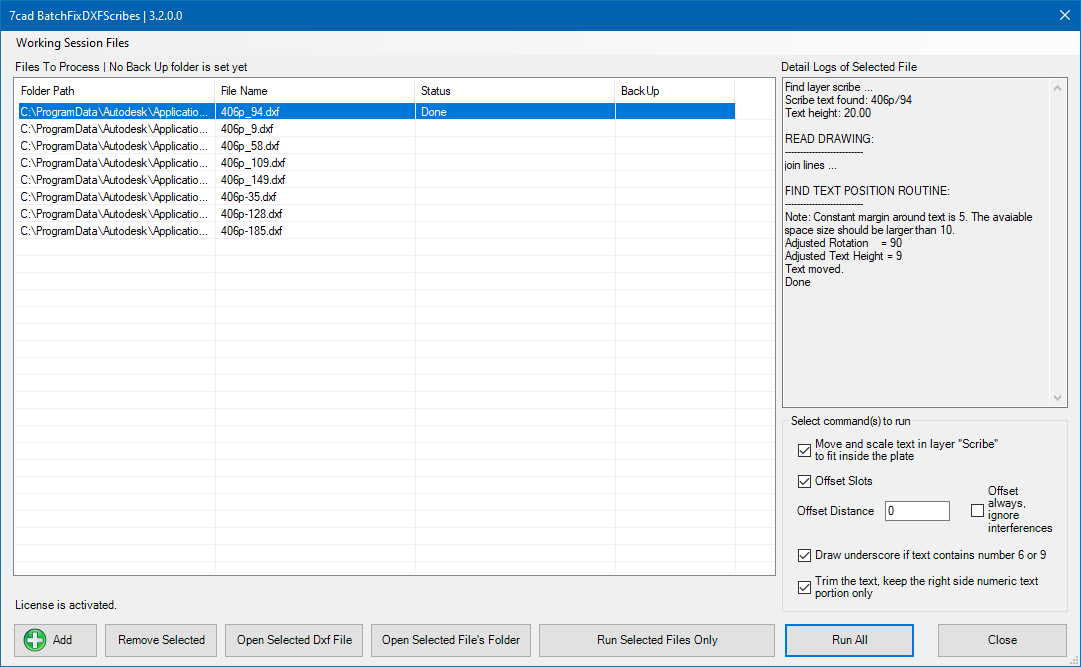The width and height of the screenshot is (1081, 667).
Task: Select the 406p_9.dxf file row
Action: (x=247, y=129)
